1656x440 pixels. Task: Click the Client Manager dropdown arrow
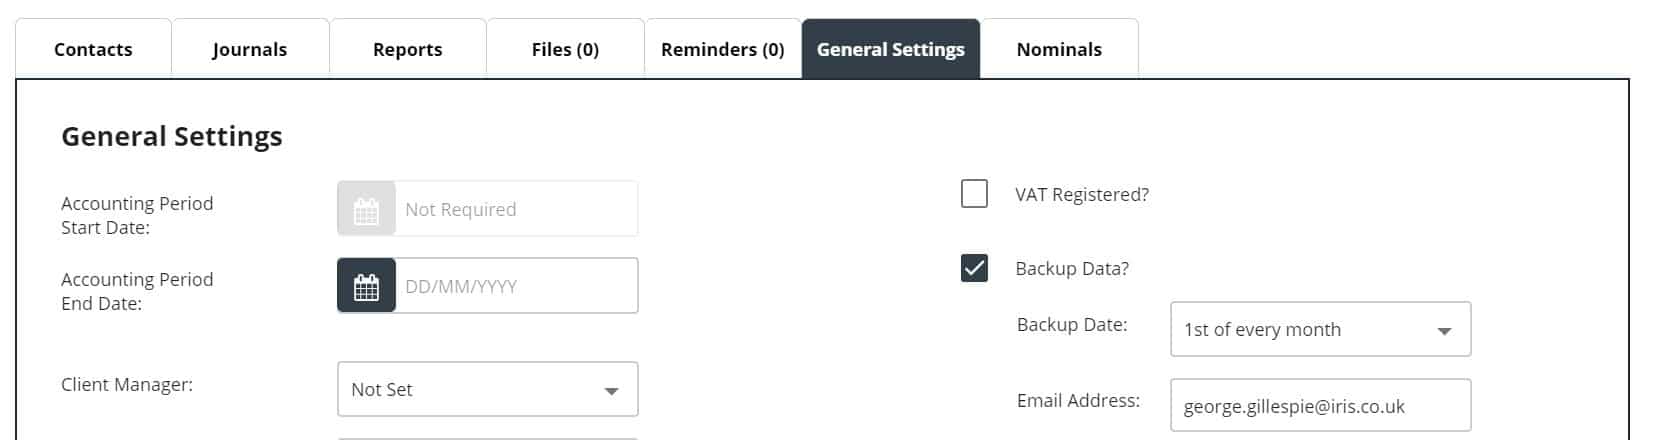coord(611,391)
